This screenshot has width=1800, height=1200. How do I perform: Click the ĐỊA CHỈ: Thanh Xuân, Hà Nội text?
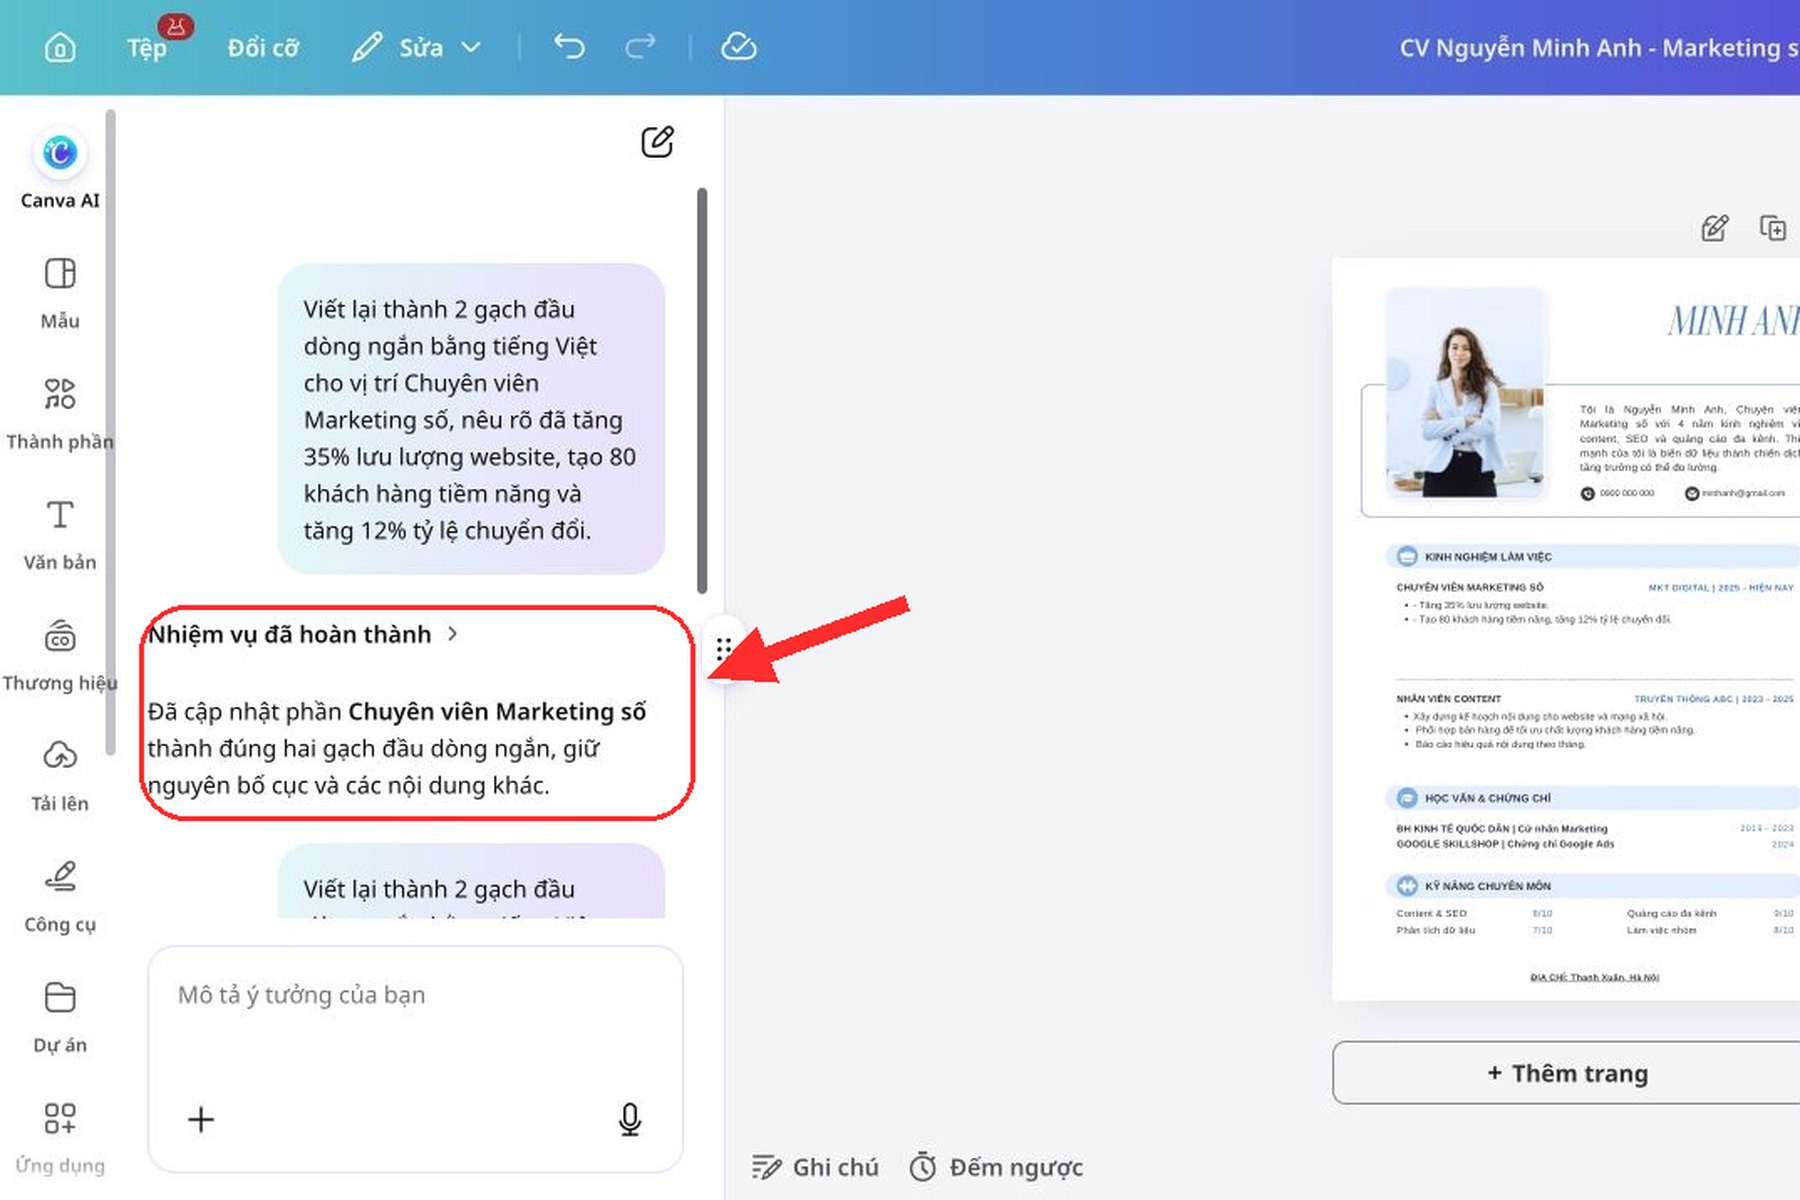click(x=1594, y=977)
